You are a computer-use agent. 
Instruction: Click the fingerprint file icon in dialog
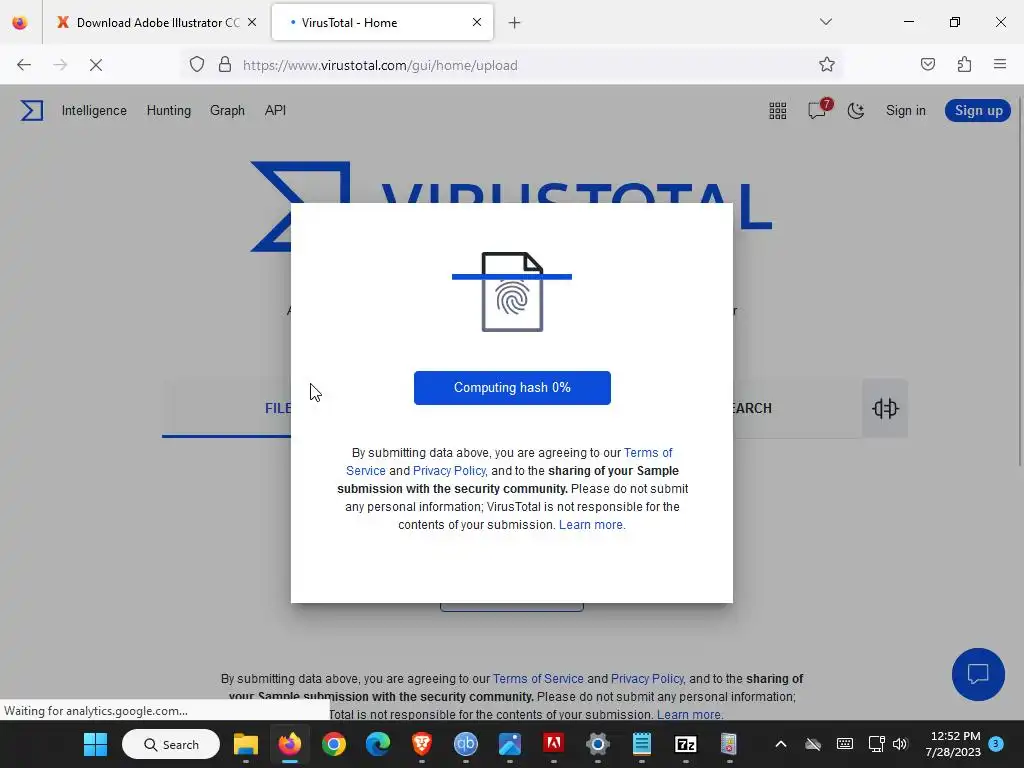click(x=512, y=292)
